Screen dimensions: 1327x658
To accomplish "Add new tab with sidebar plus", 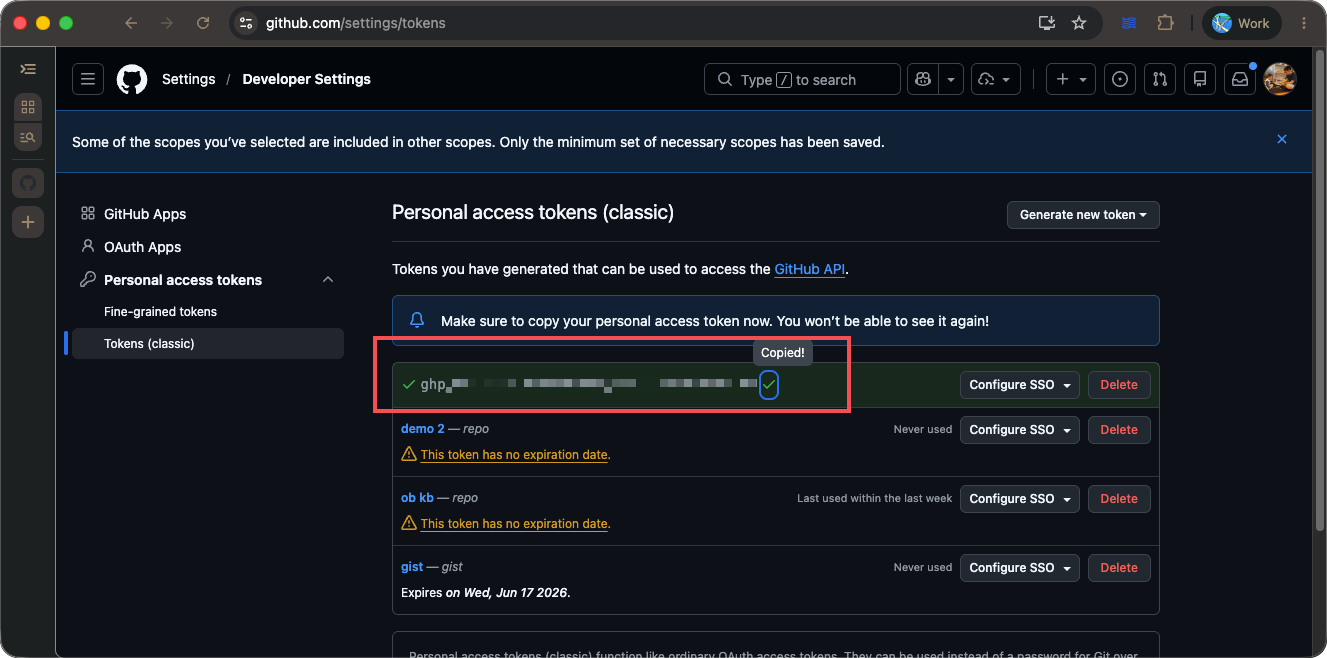I will click(x=28, y=222).
